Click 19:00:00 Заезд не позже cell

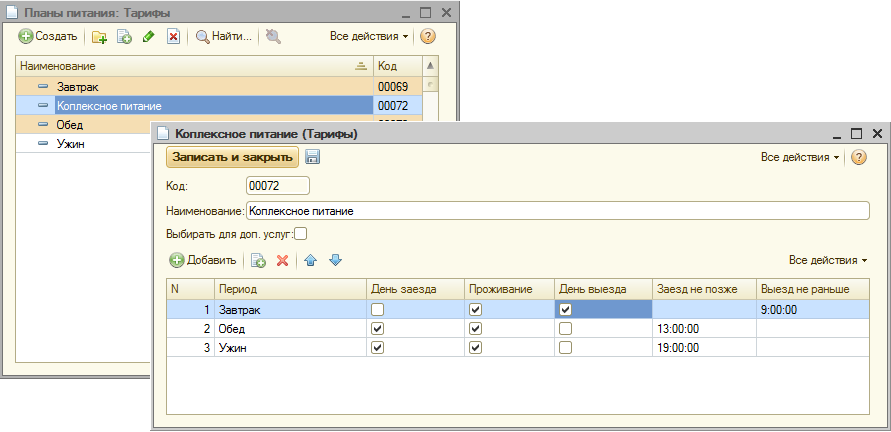tap(704, 347)
